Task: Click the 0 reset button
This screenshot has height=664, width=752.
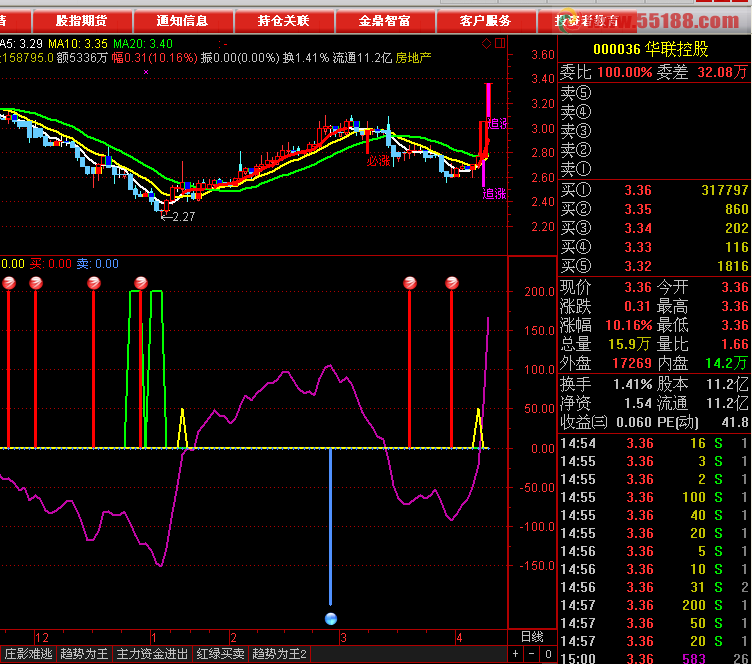Action: [548, 654]
